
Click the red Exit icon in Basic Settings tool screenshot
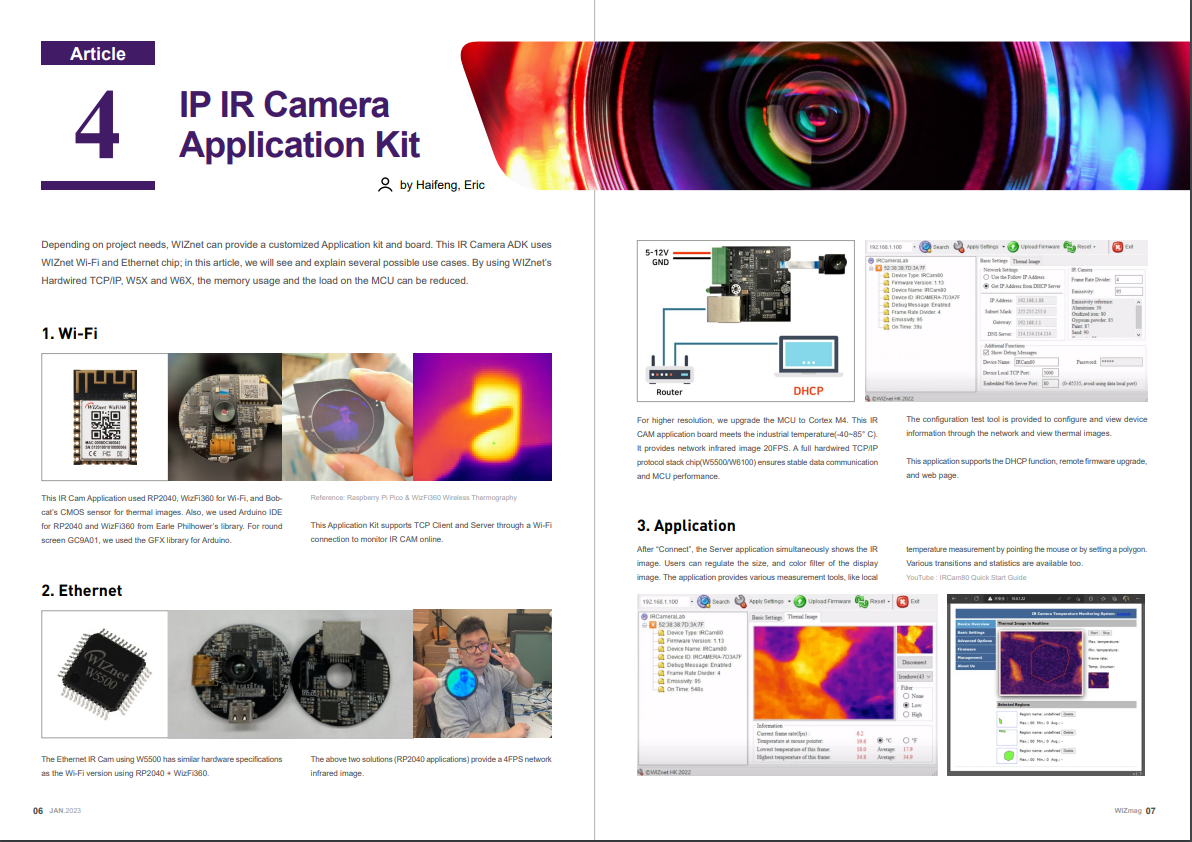click(x=1118, y=247)
